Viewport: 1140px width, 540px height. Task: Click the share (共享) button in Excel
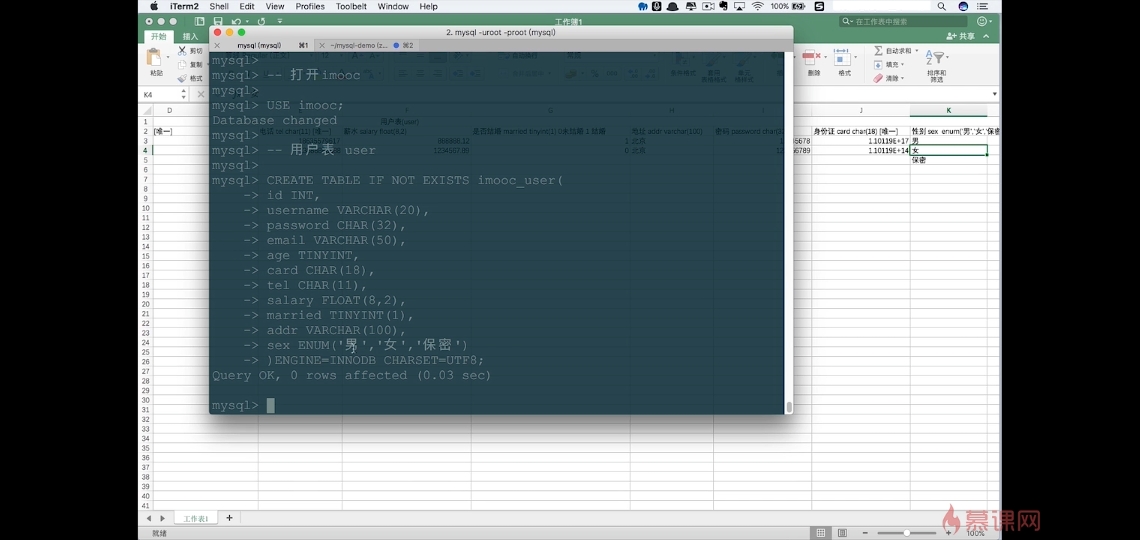pyautogui.click(x=960, y=36)
